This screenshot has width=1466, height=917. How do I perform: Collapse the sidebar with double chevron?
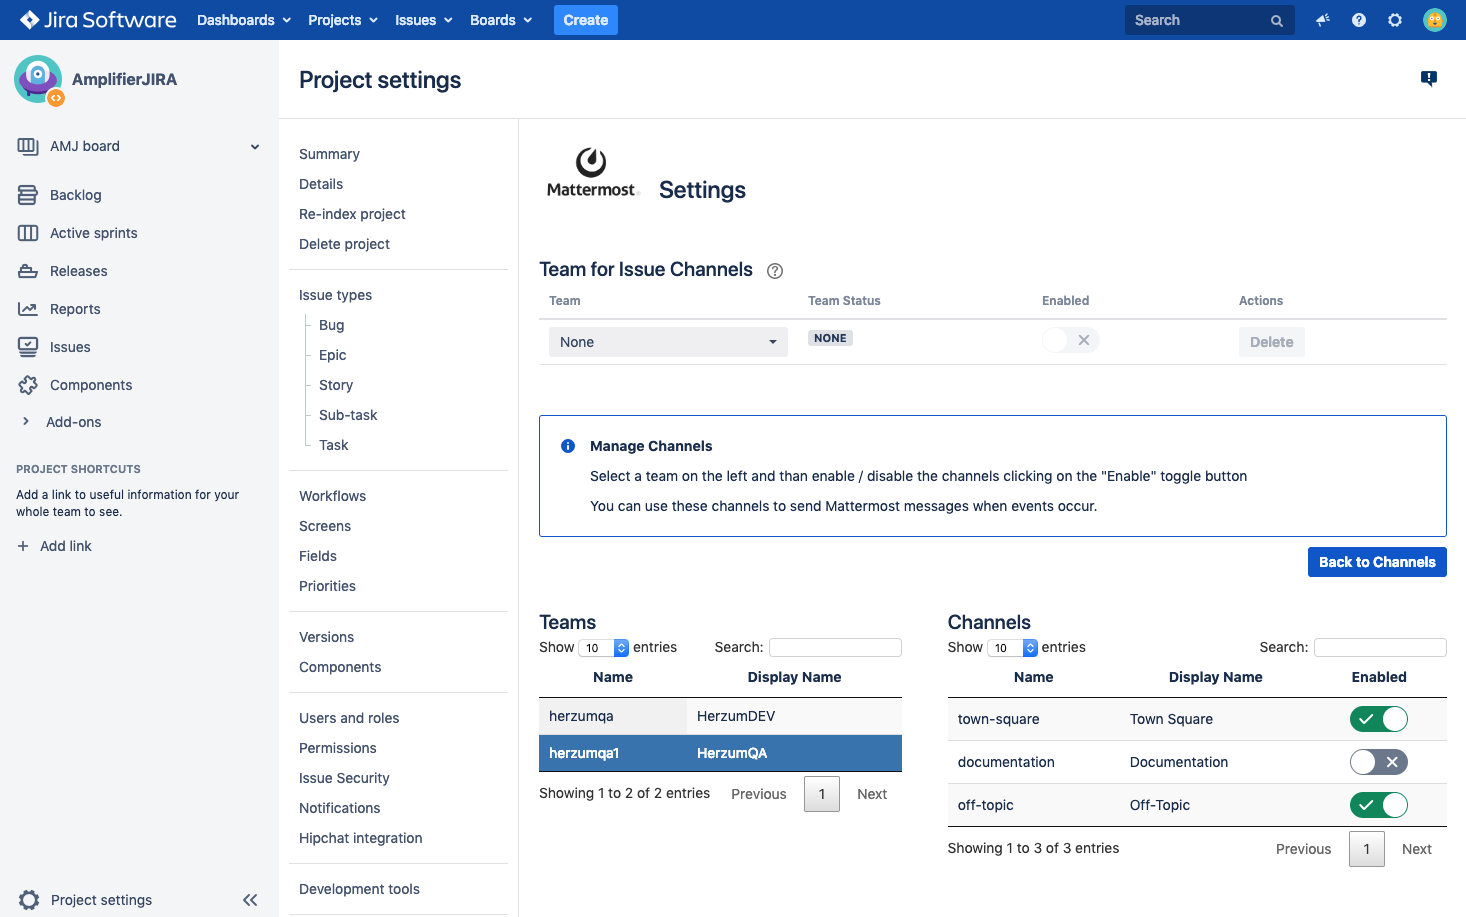pos(250,900)
